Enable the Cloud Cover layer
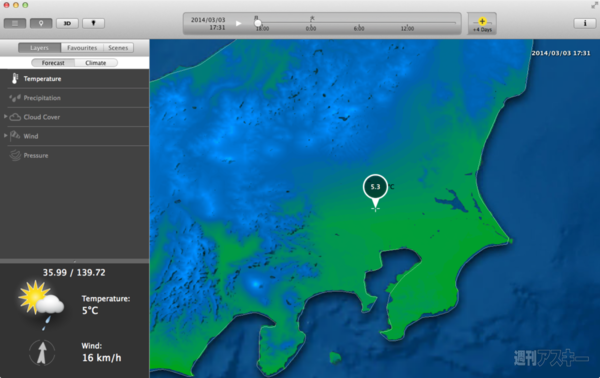The image size is (600, 378). point(75,117)
